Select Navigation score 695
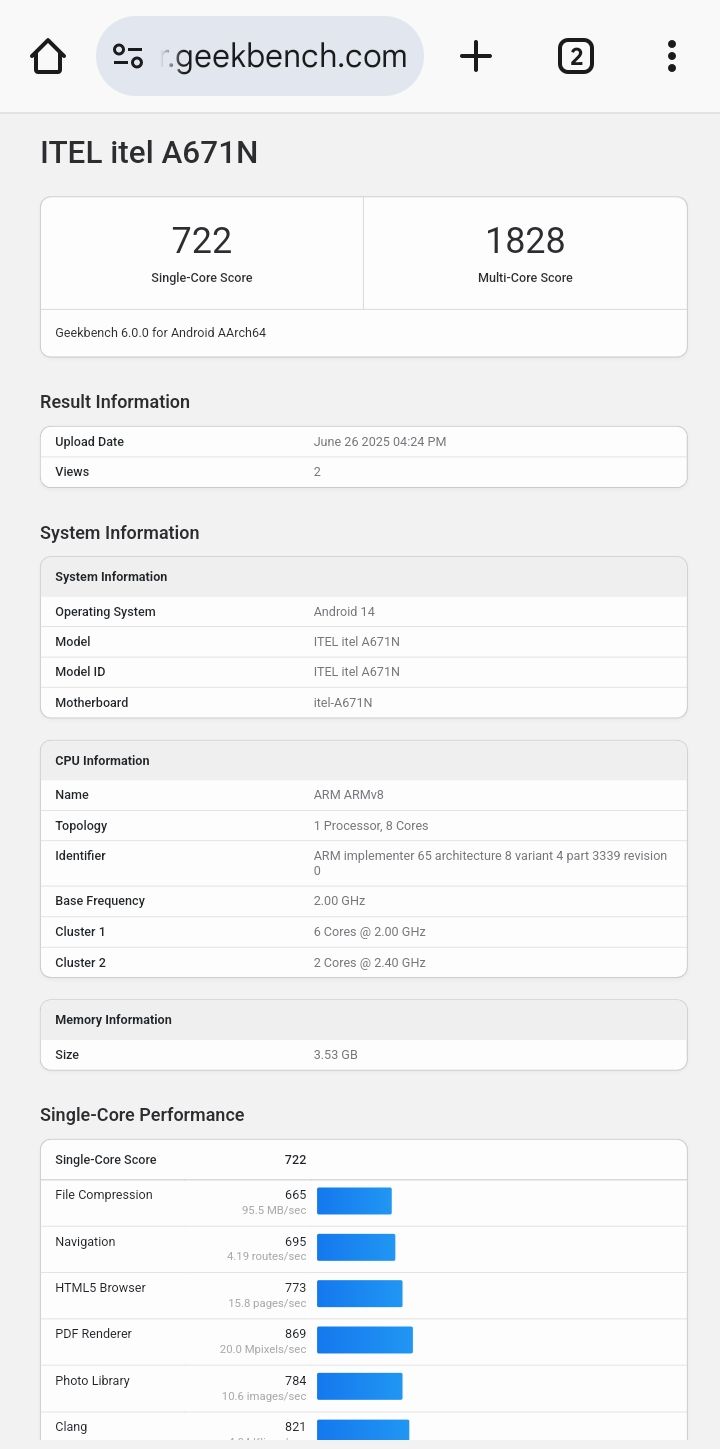 click(295, 1242)
